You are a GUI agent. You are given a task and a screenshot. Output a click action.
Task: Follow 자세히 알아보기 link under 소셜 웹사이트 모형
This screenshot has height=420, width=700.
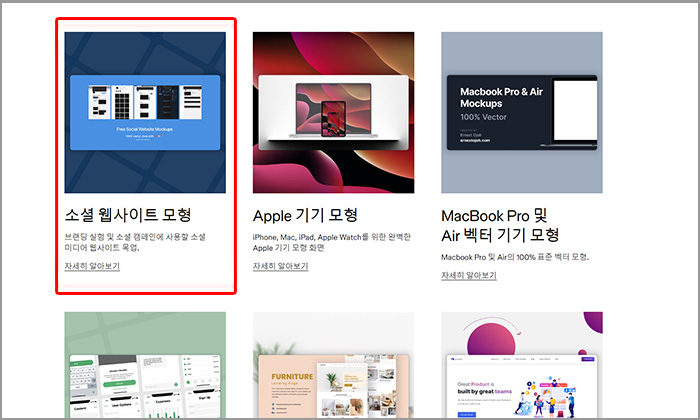point(92,266)
